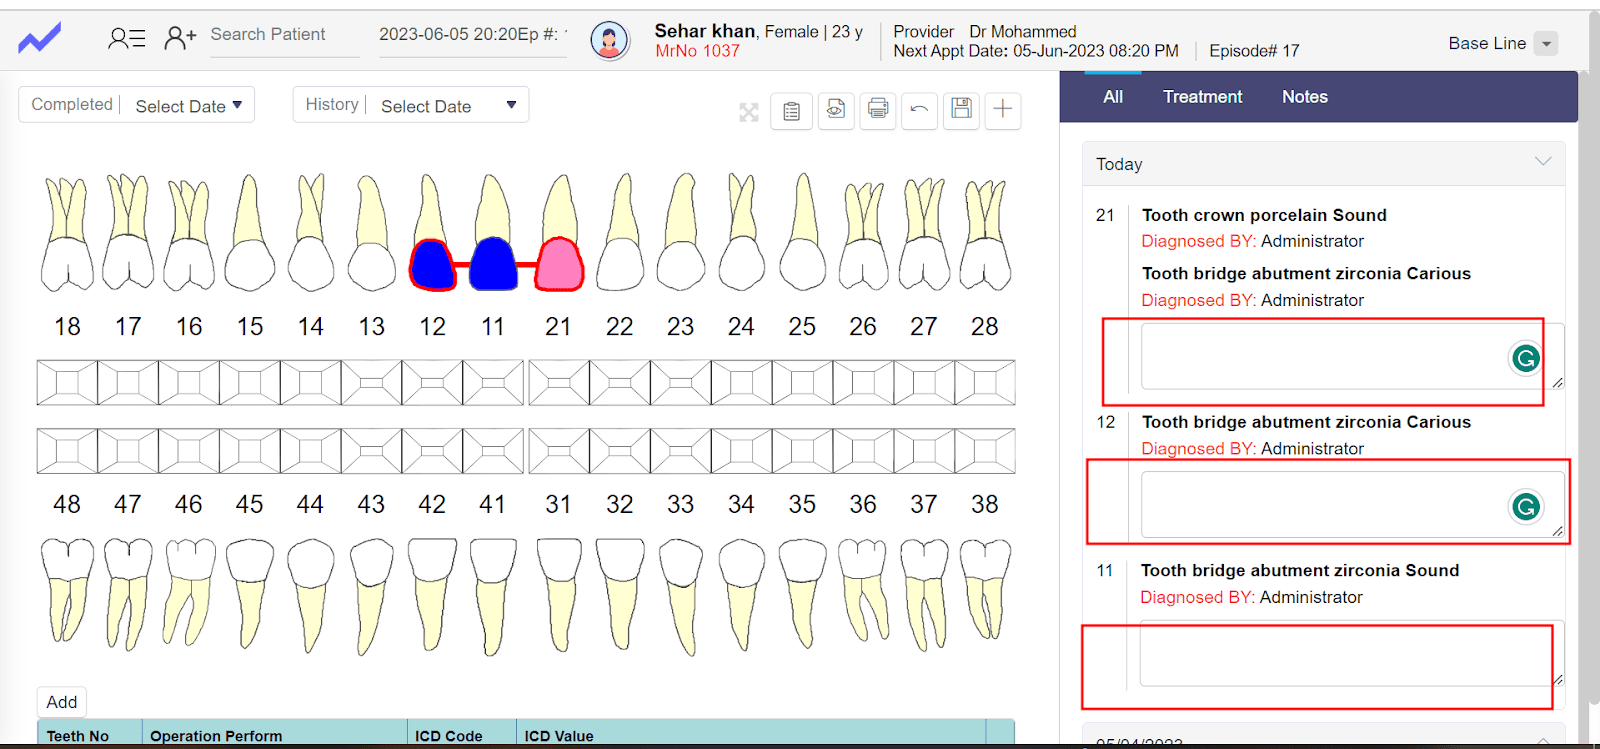
Task: Click the blue tooth 12 crown
Action: [432, 265]
